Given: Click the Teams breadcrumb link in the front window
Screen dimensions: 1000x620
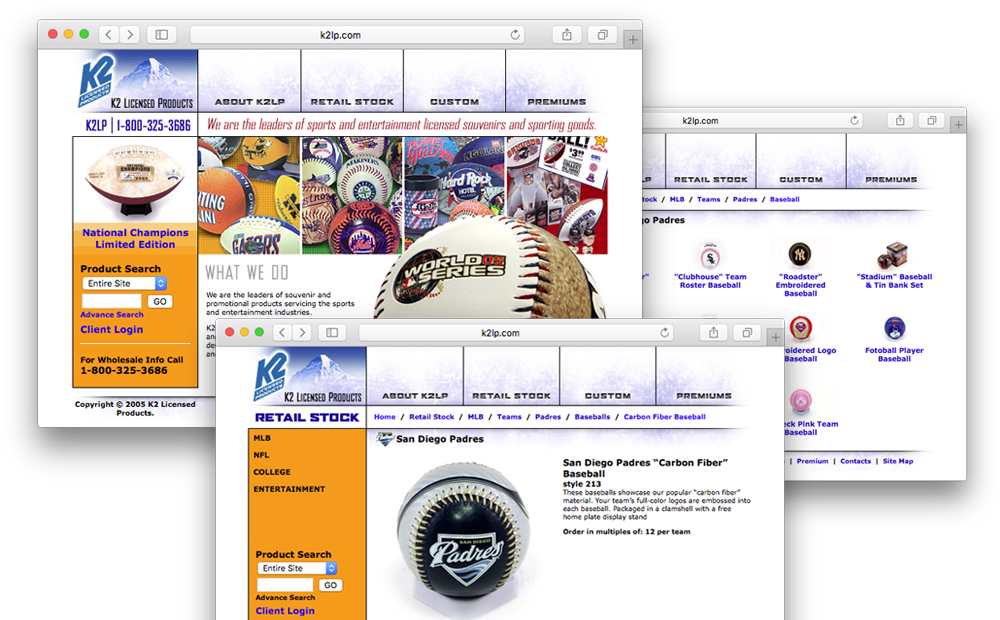Looking at the screenshot, I should 509,417.
